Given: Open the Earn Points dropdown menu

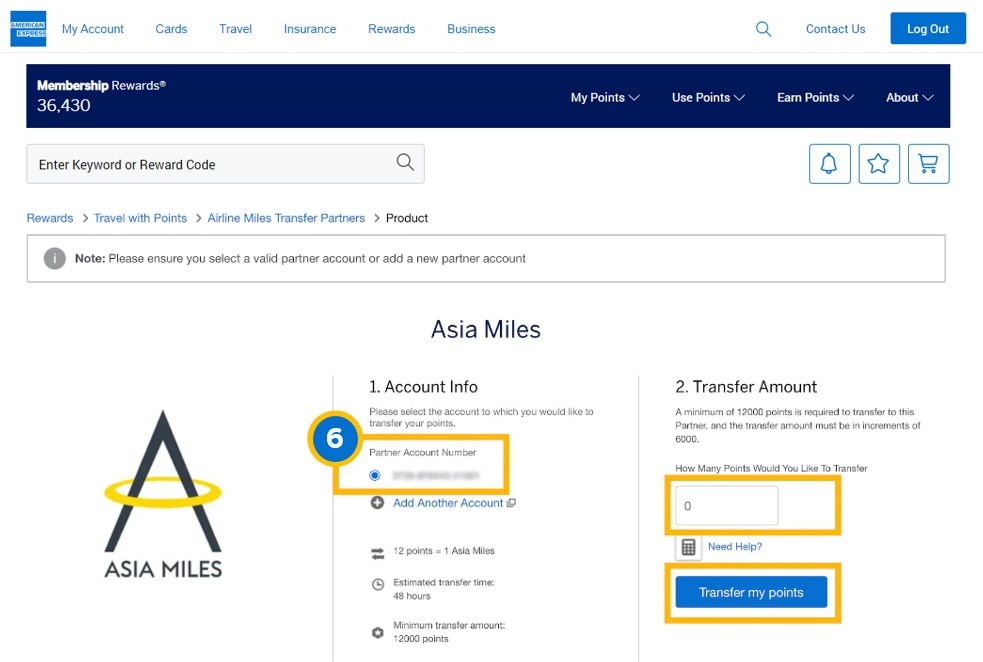Looking at the screenshot, I should 814,97.
